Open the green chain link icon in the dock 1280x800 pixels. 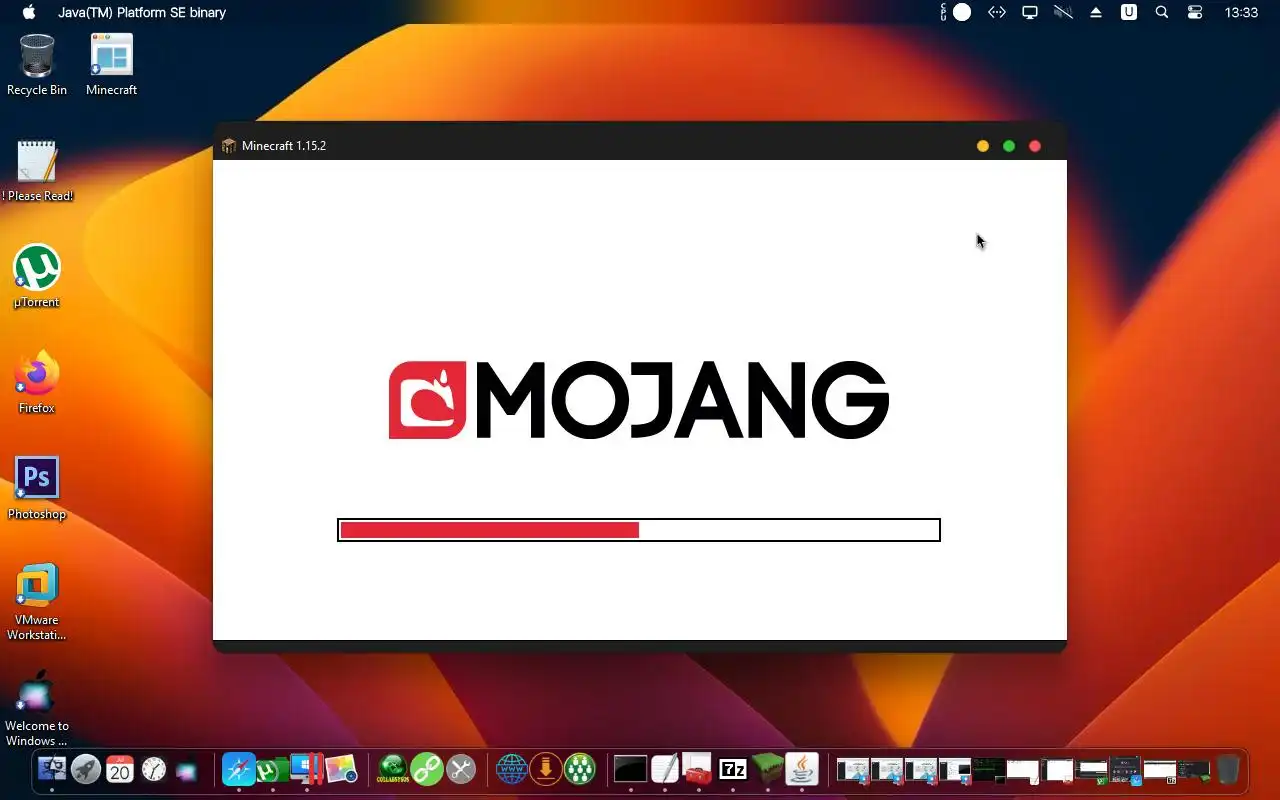coord(427,769)
